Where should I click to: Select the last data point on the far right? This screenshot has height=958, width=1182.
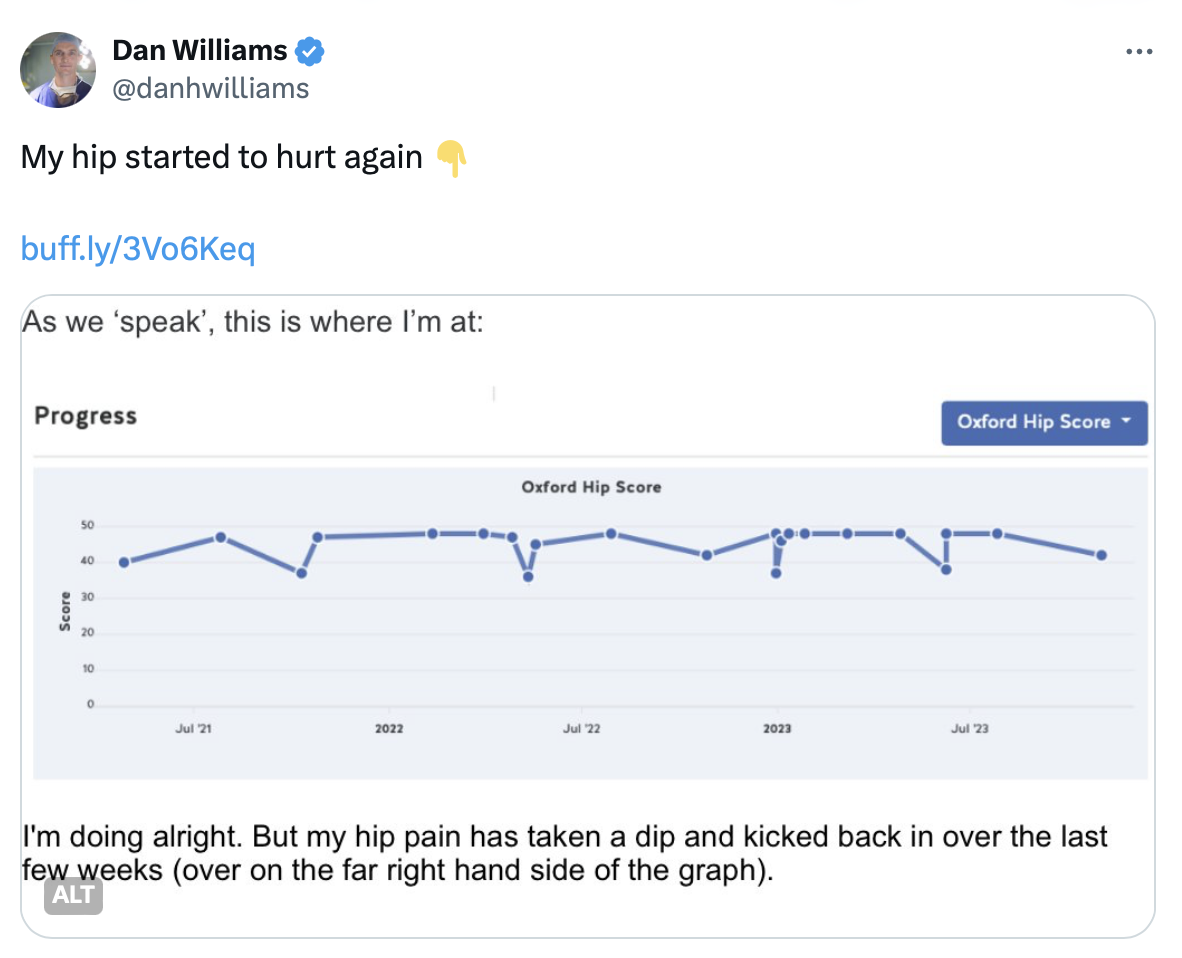[1101, 555]
